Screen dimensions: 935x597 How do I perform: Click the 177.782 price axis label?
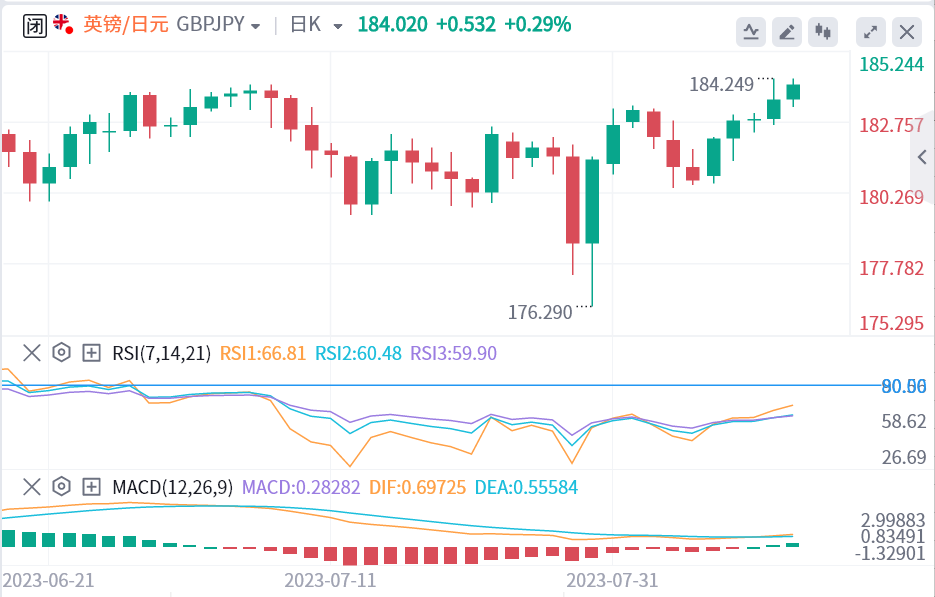click(891, 268)
